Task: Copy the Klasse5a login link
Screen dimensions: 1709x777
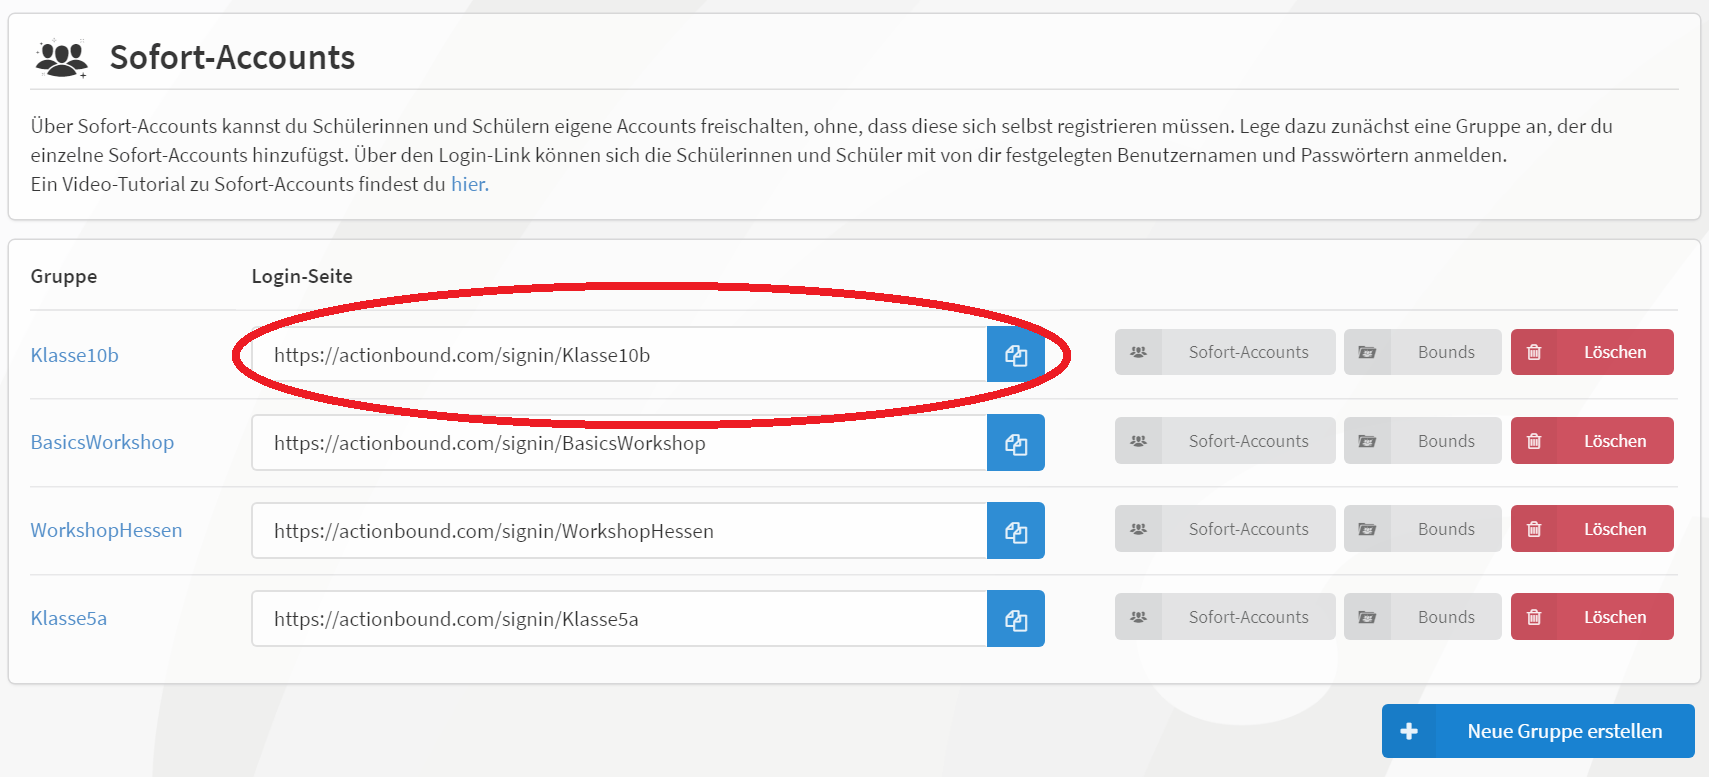Action: point(1016,619)
